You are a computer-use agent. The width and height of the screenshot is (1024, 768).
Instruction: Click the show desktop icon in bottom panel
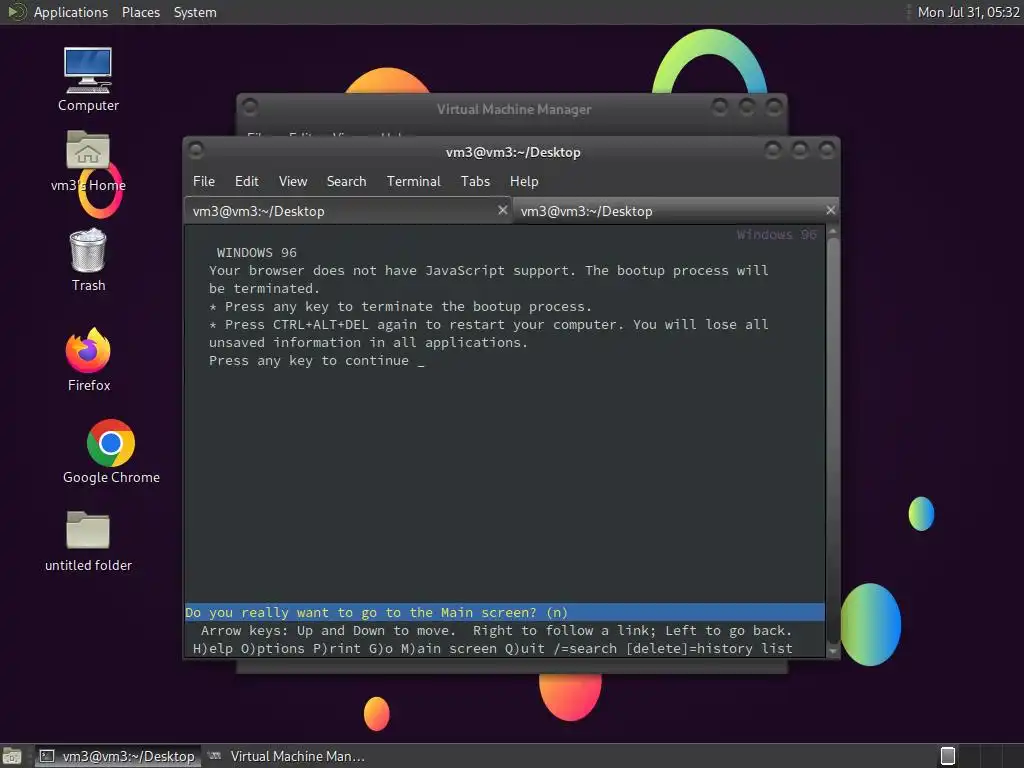[x=12, y=756]
